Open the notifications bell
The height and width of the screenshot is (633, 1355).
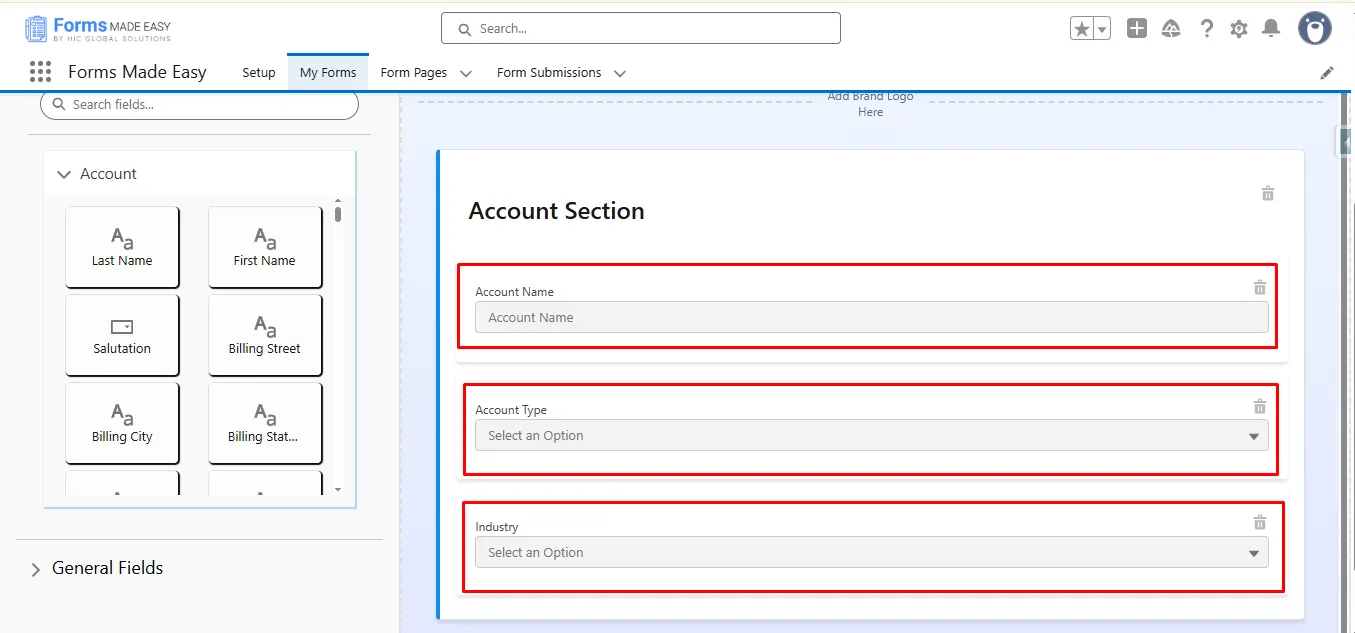point(1271,29)
